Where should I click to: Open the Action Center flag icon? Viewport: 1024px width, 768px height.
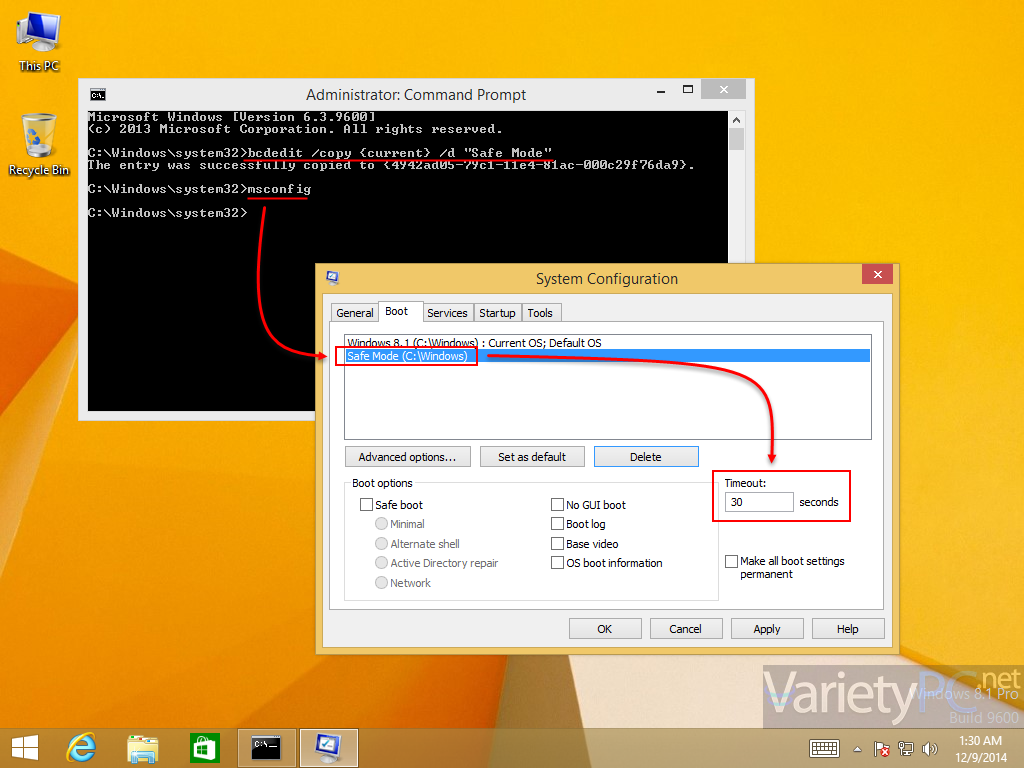[882, 748]
